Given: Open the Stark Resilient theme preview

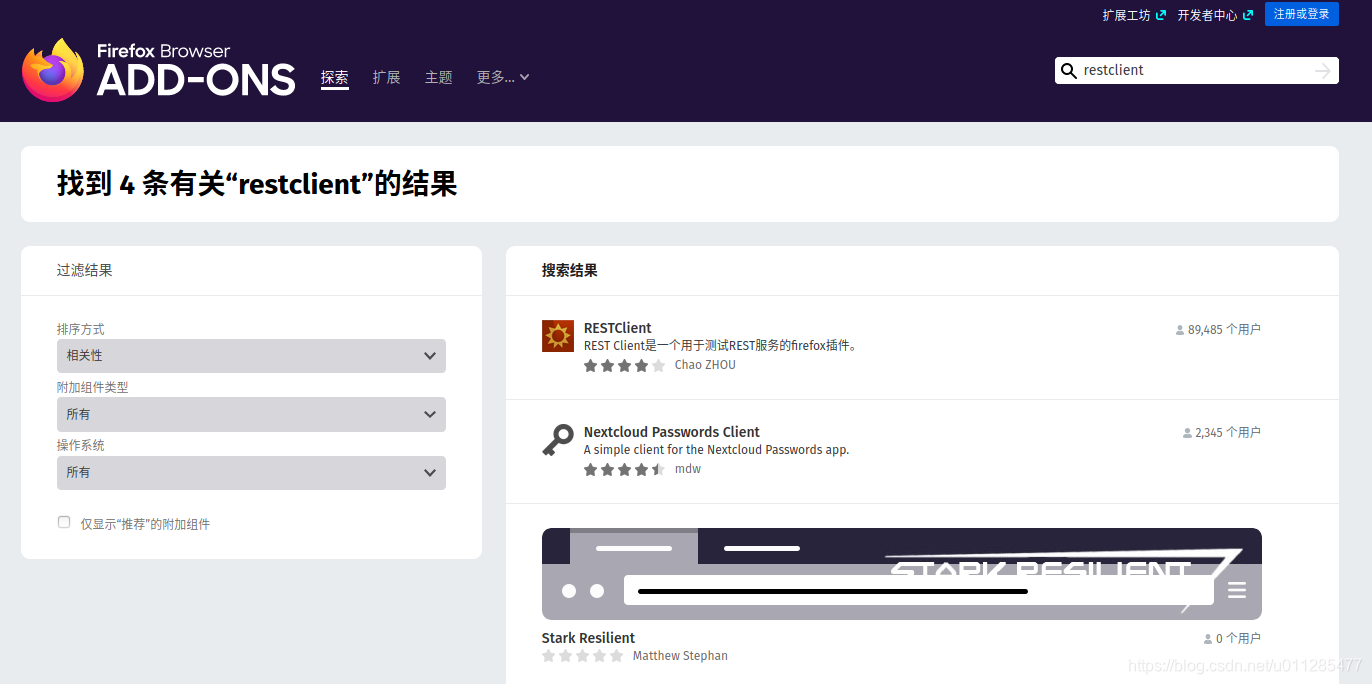Looking at the screenshot, I should tap(902, 574).
